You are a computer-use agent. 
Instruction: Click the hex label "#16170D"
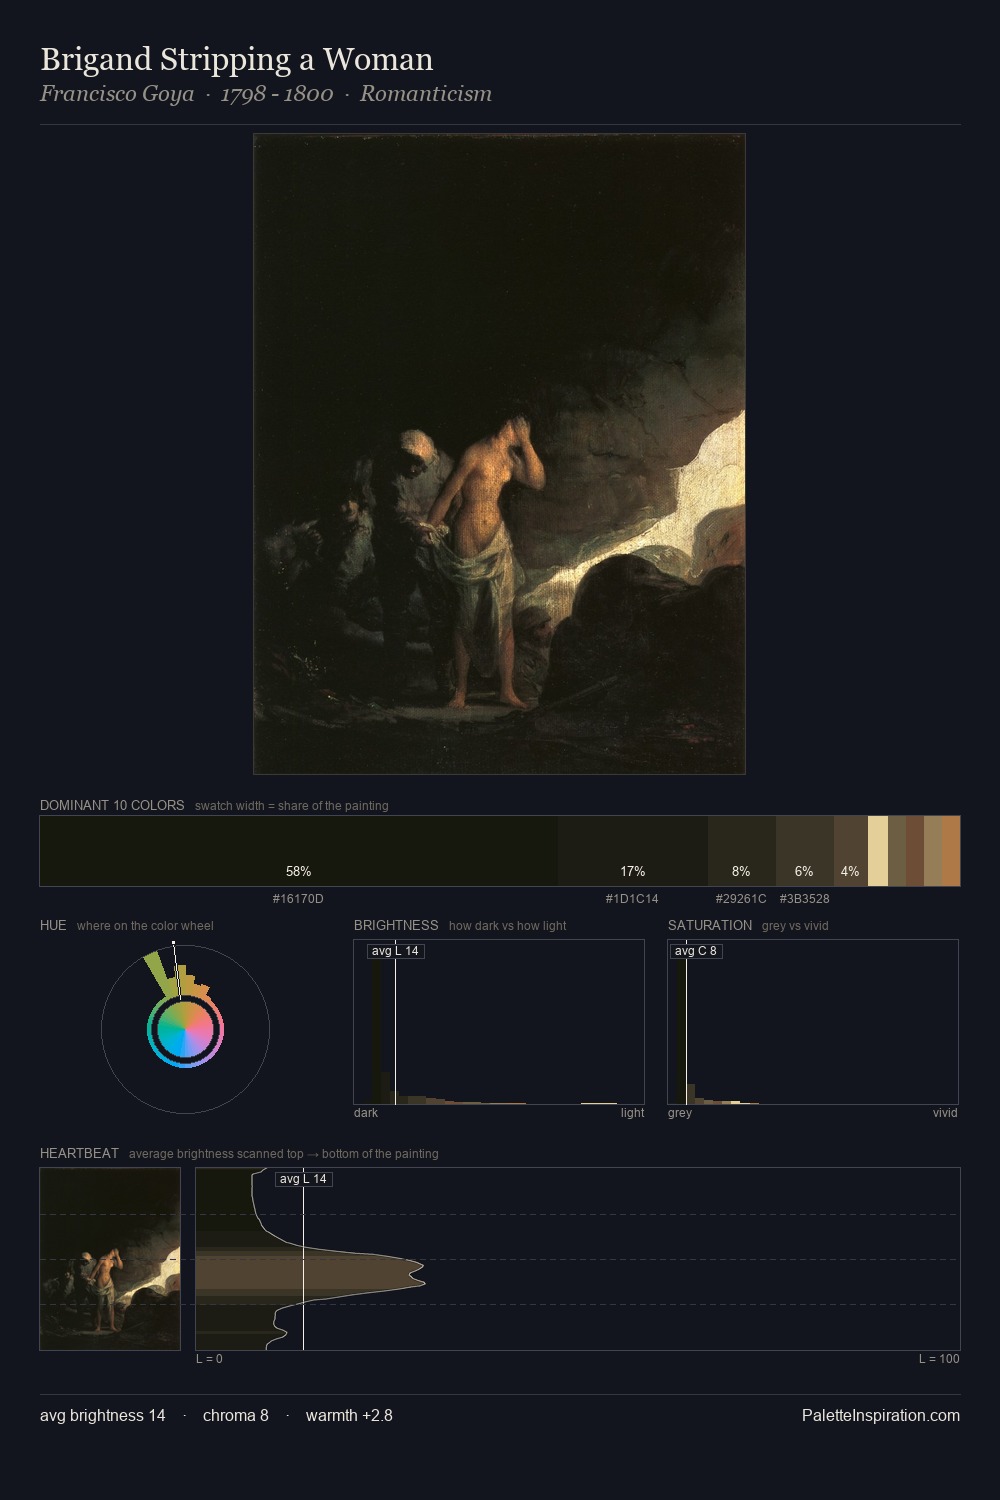(298, 899)
